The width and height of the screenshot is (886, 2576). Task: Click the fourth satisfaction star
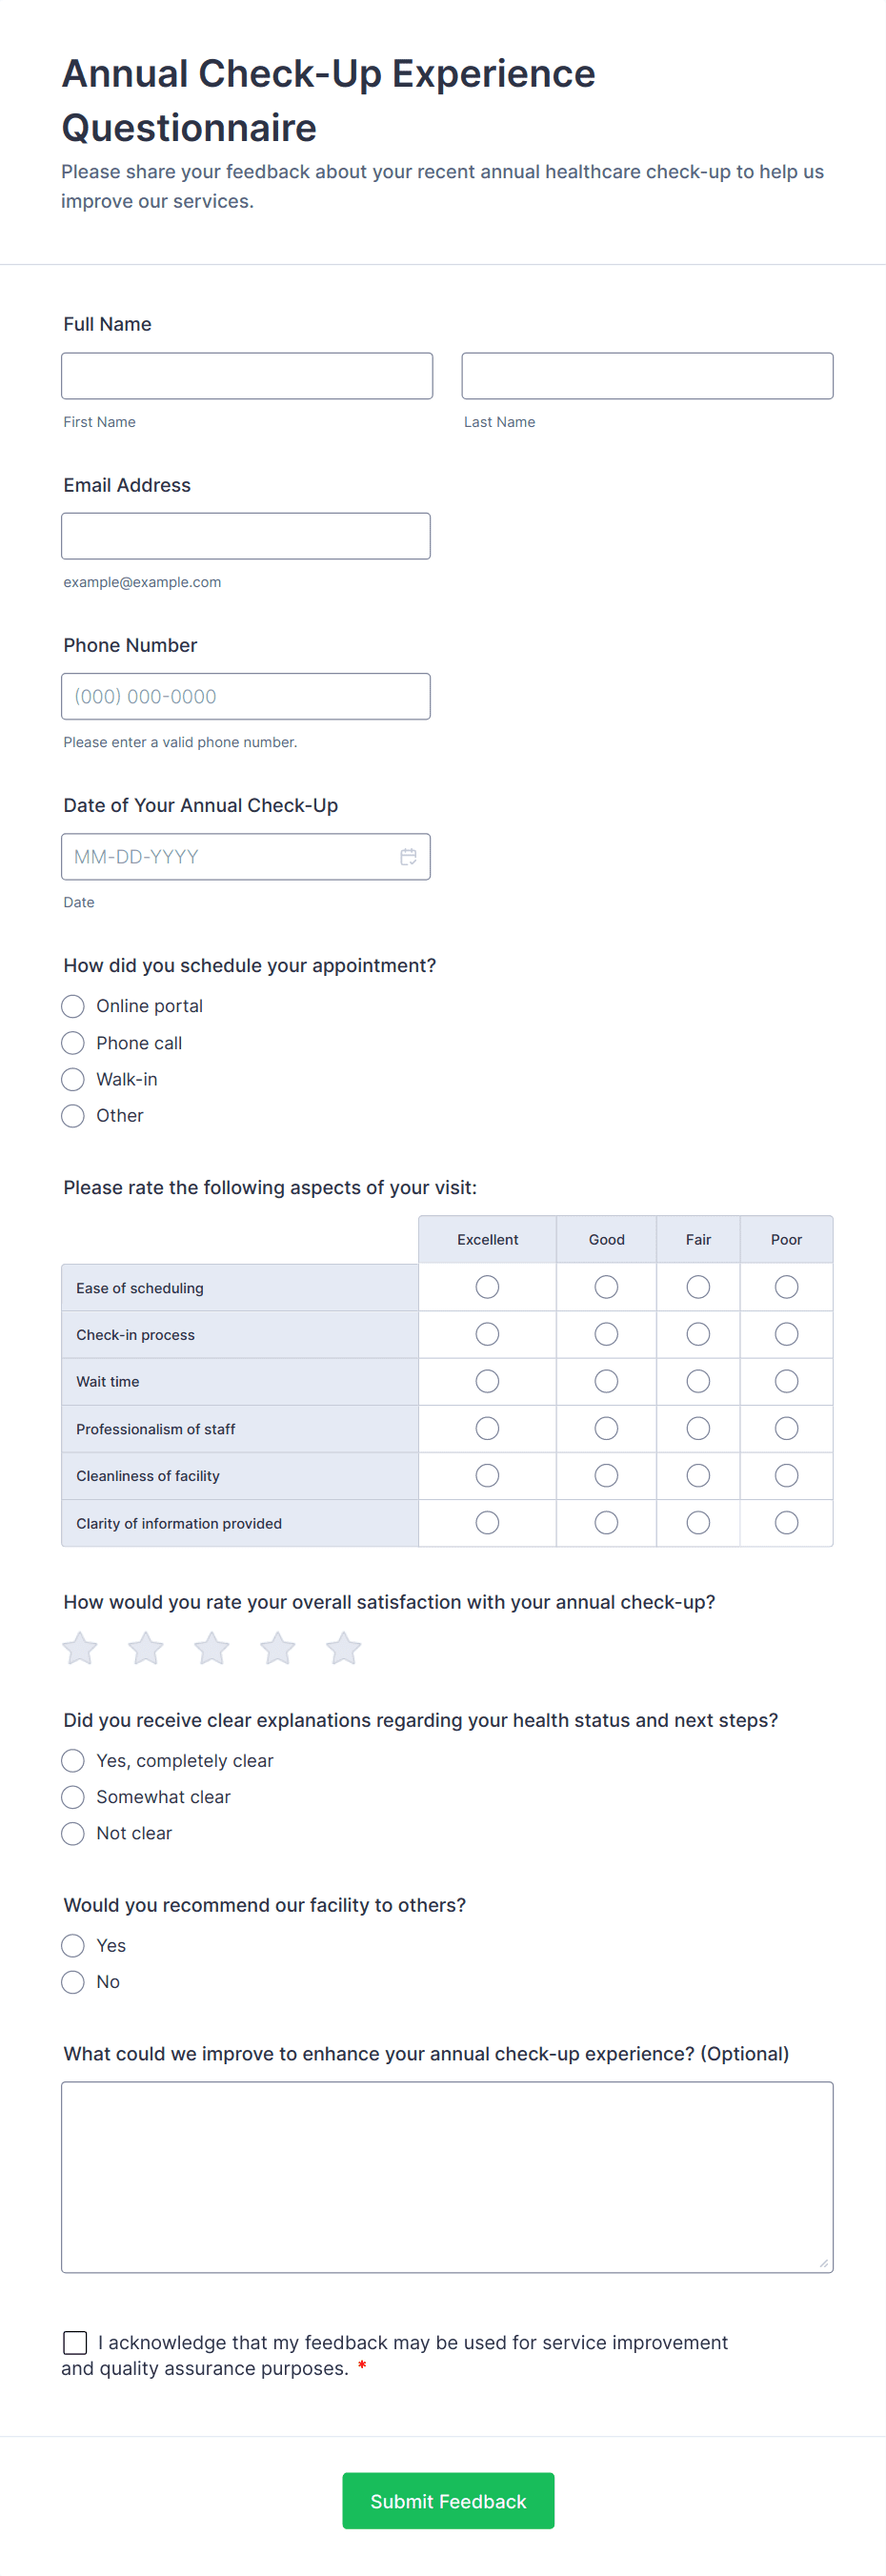pyautogui.click(x=278, y=1648)
